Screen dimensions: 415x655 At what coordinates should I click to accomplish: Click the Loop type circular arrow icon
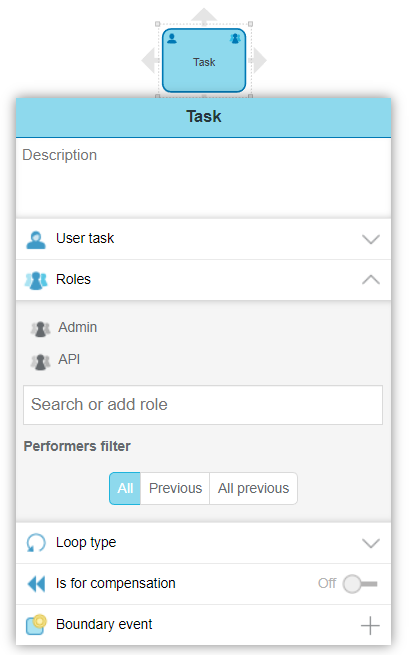tap(36, 543)
